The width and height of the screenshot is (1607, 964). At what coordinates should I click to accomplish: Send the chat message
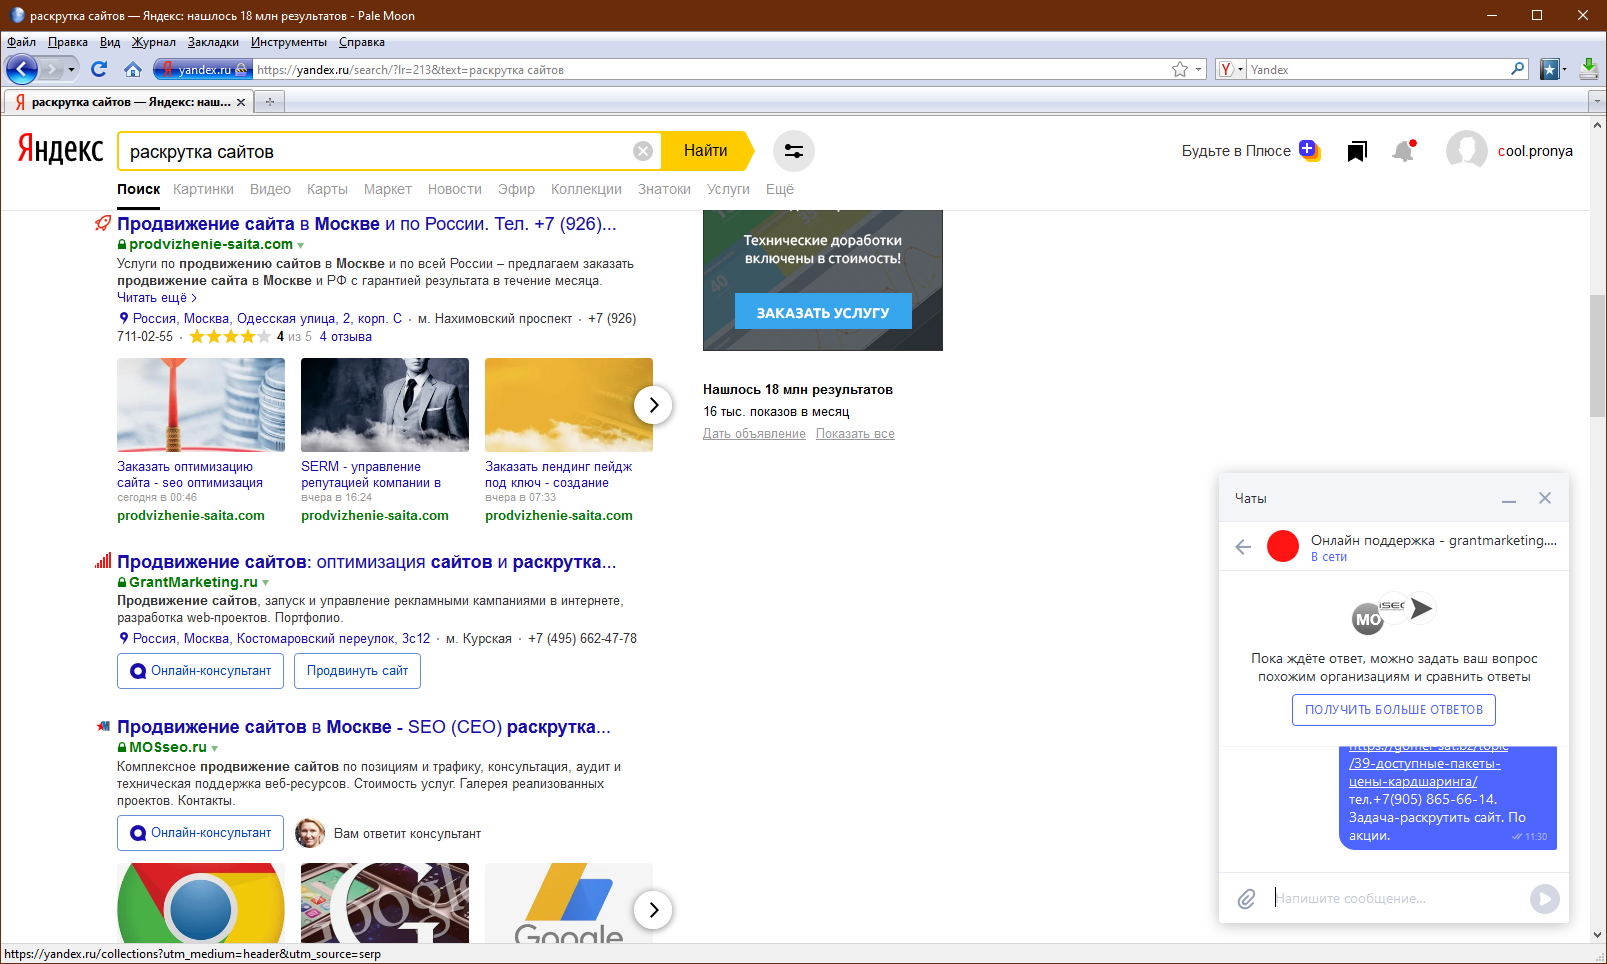tap(1545, 899)
